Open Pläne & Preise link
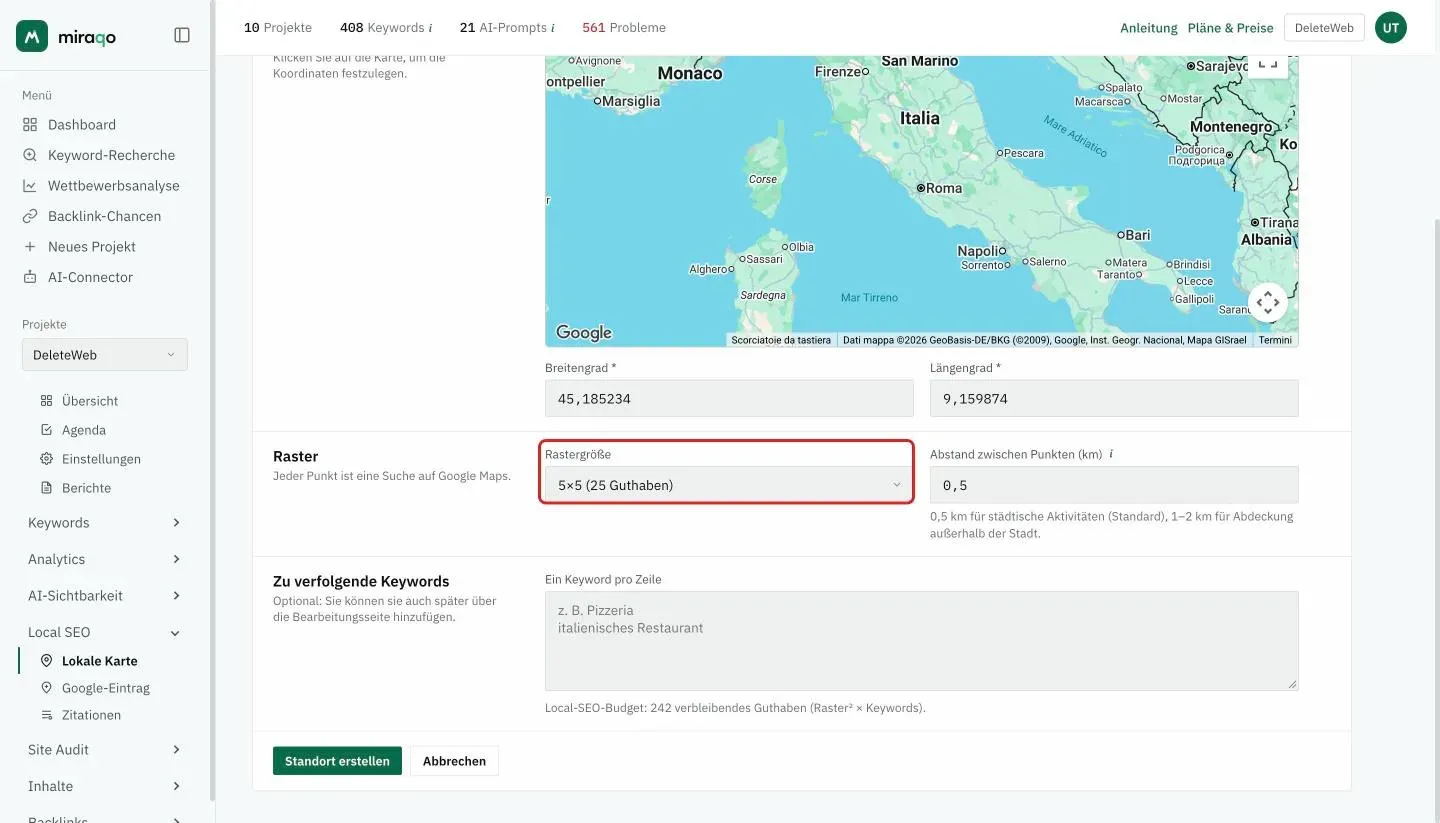The height and width of the screenshot is (823, 1440). pyautogui.click(x=1230, y=28)
